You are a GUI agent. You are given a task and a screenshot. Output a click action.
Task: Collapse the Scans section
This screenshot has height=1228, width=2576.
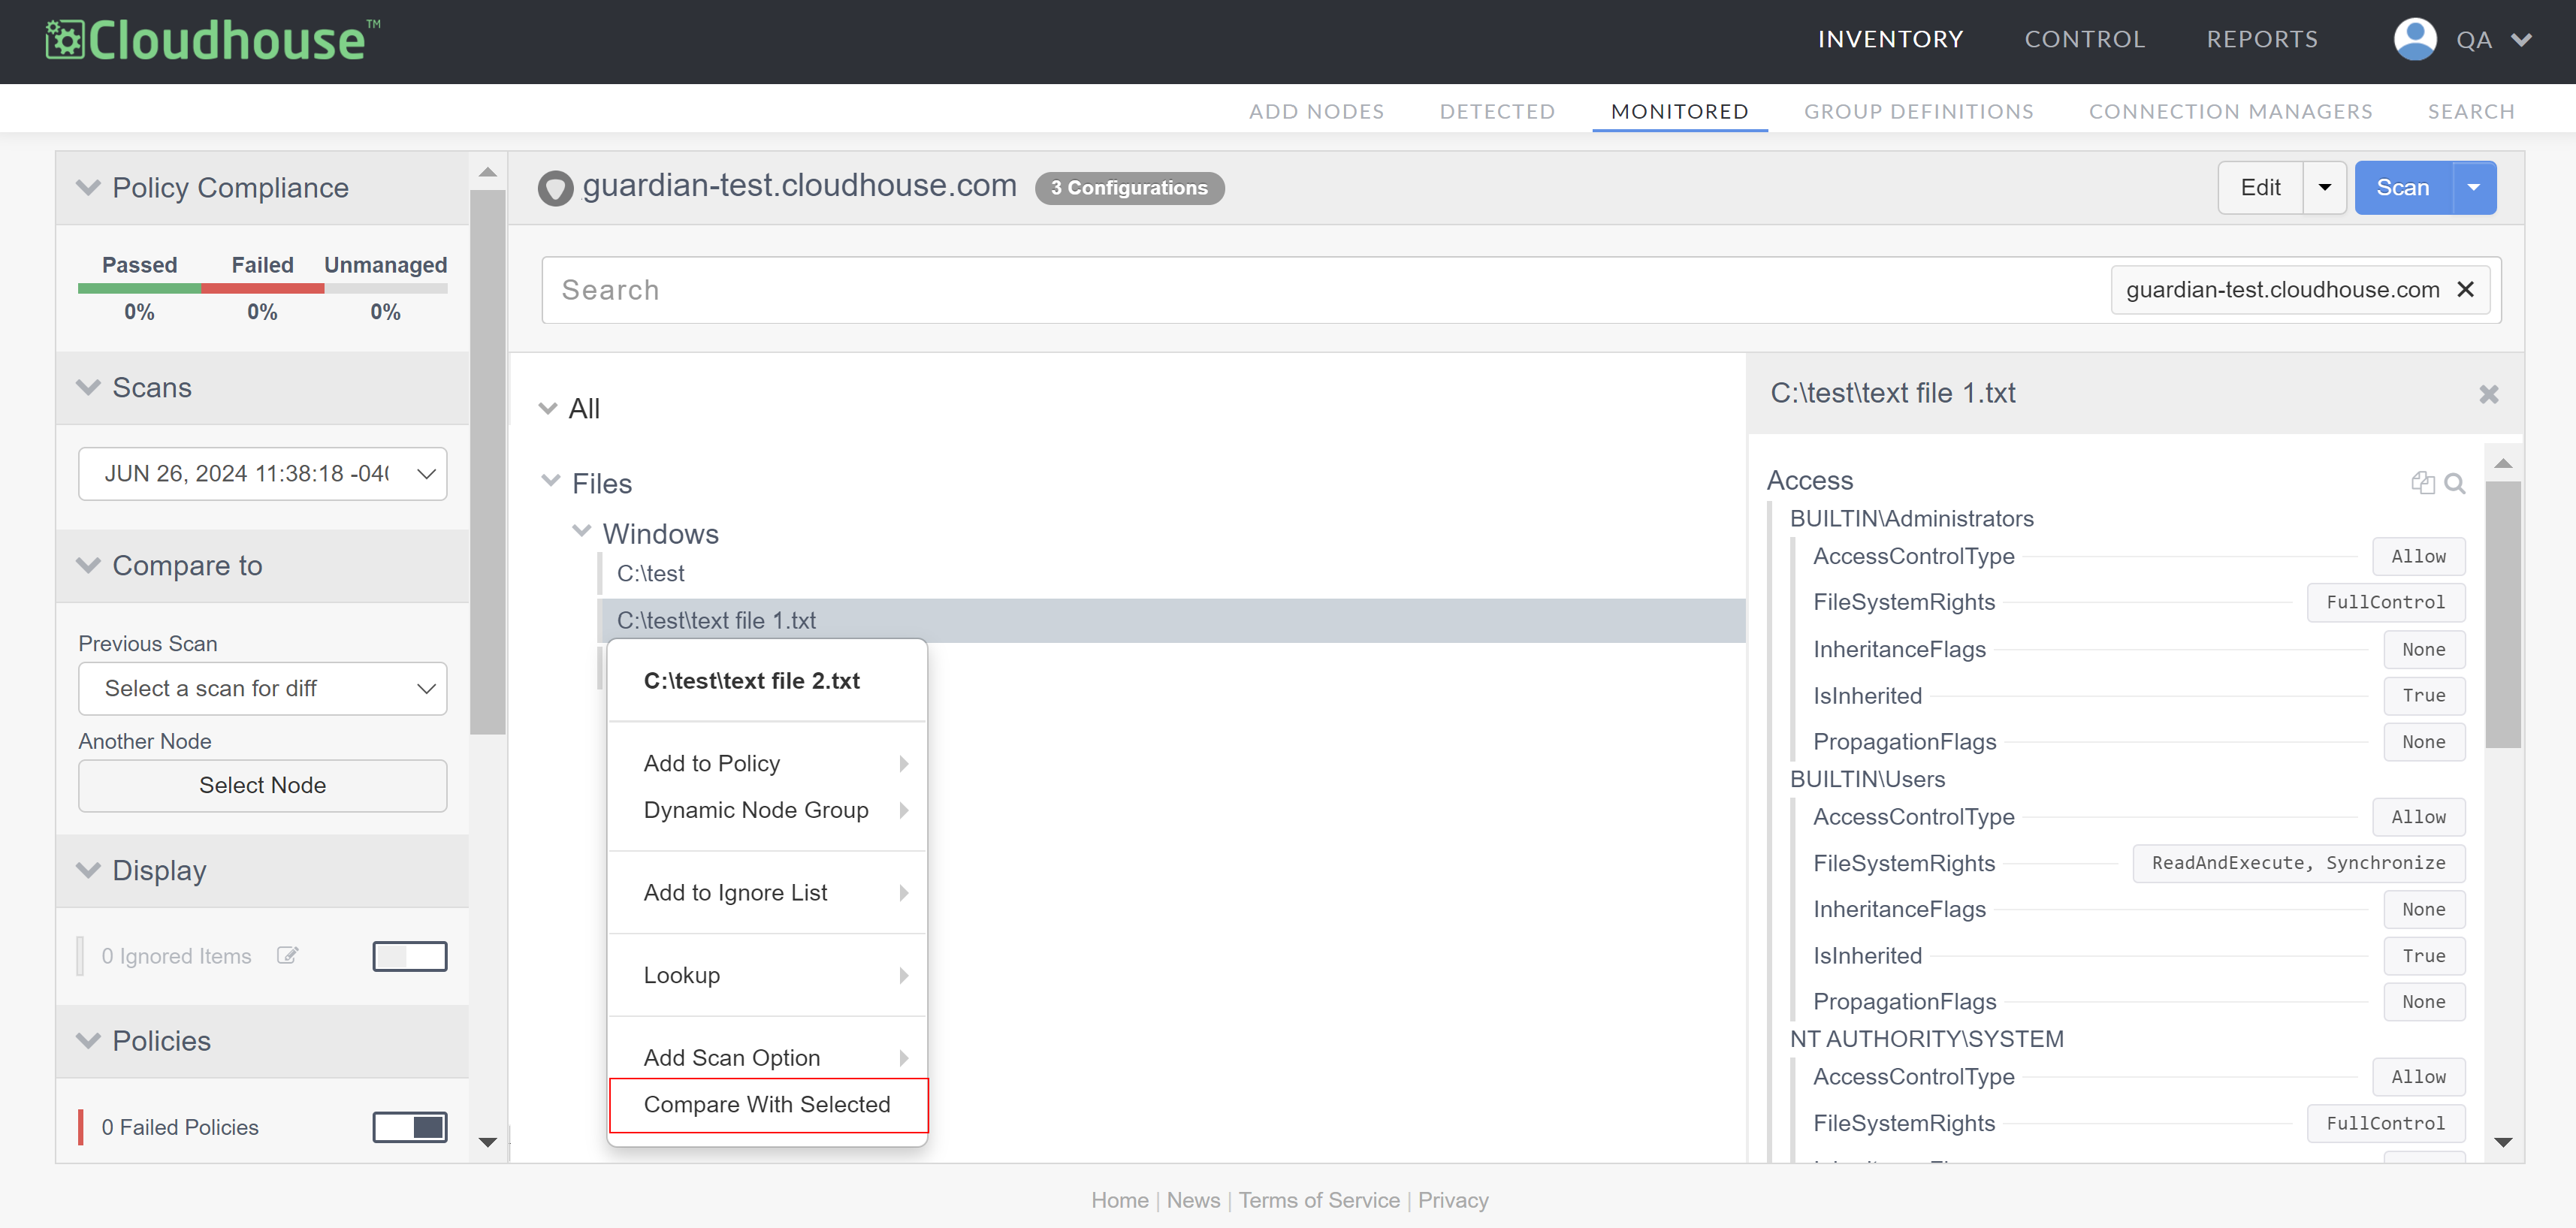click(x=89, y=388)
